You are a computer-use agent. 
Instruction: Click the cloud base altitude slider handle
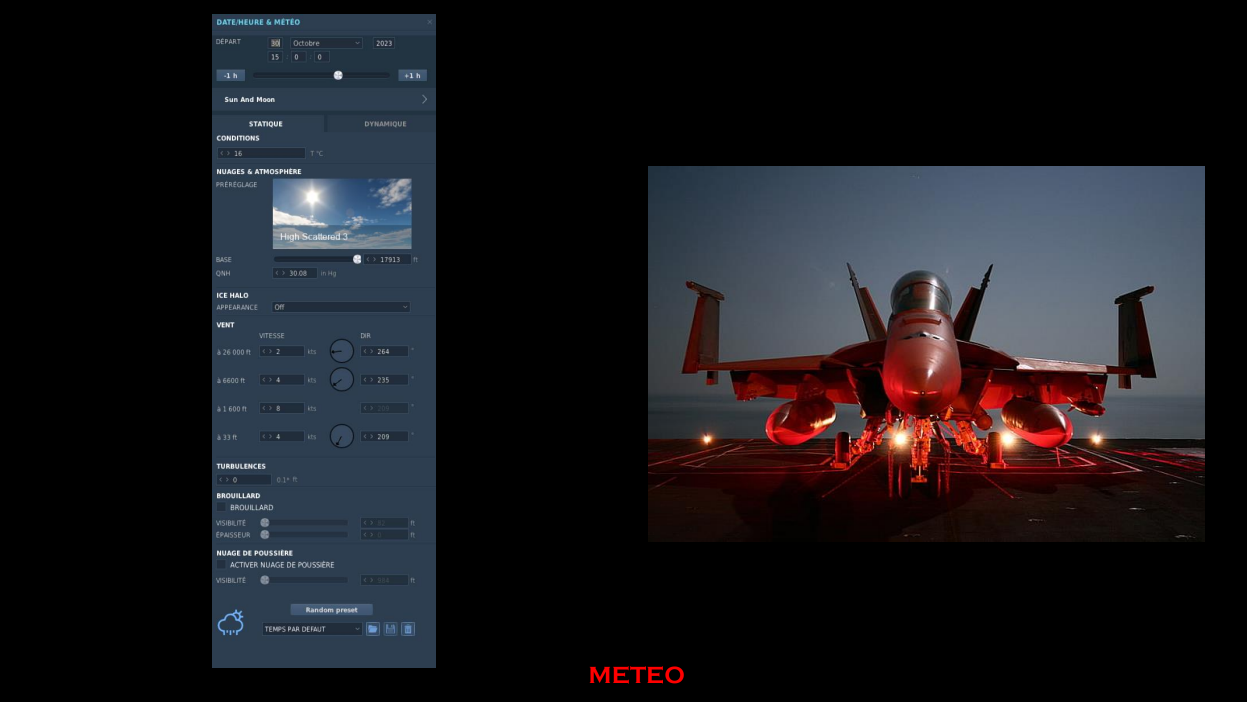point(357,259)
